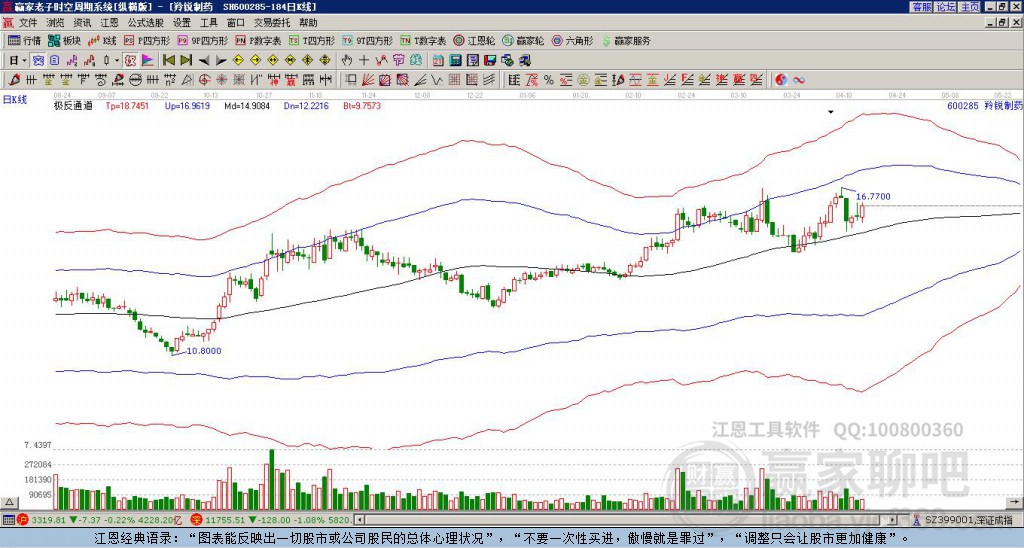Click the infinity loop icon

(x=799, y=80)
